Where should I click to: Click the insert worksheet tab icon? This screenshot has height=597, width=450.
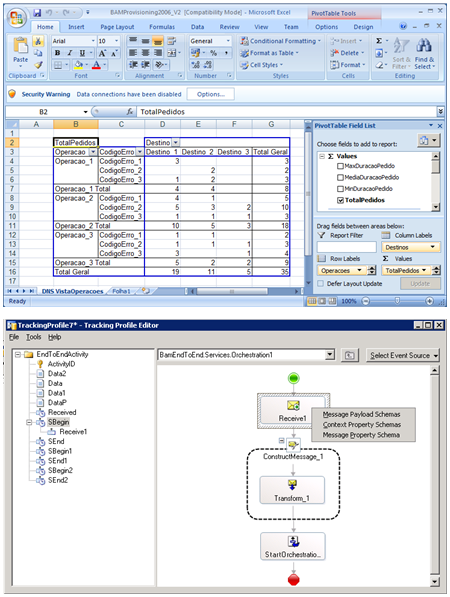click(x=145, y=291)
